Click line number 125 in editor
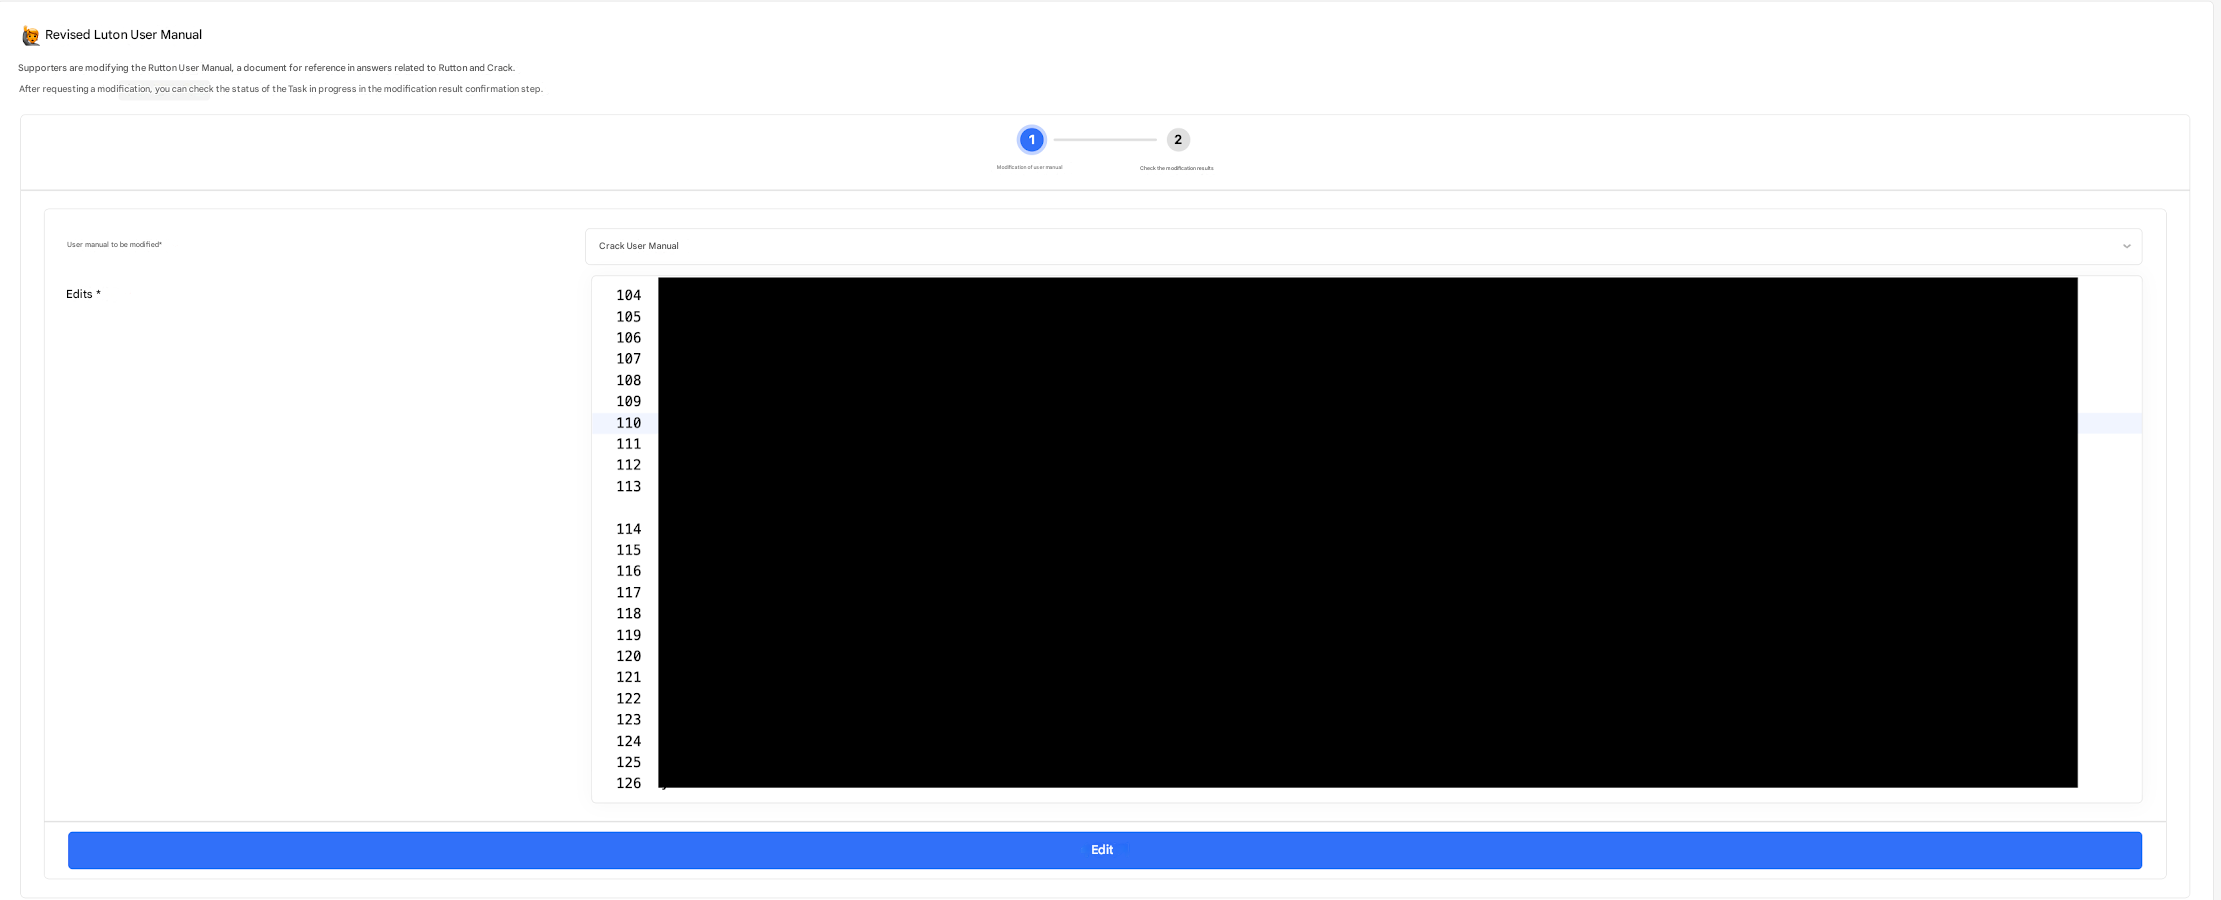Screen dimensions: 2221x900 628,762
